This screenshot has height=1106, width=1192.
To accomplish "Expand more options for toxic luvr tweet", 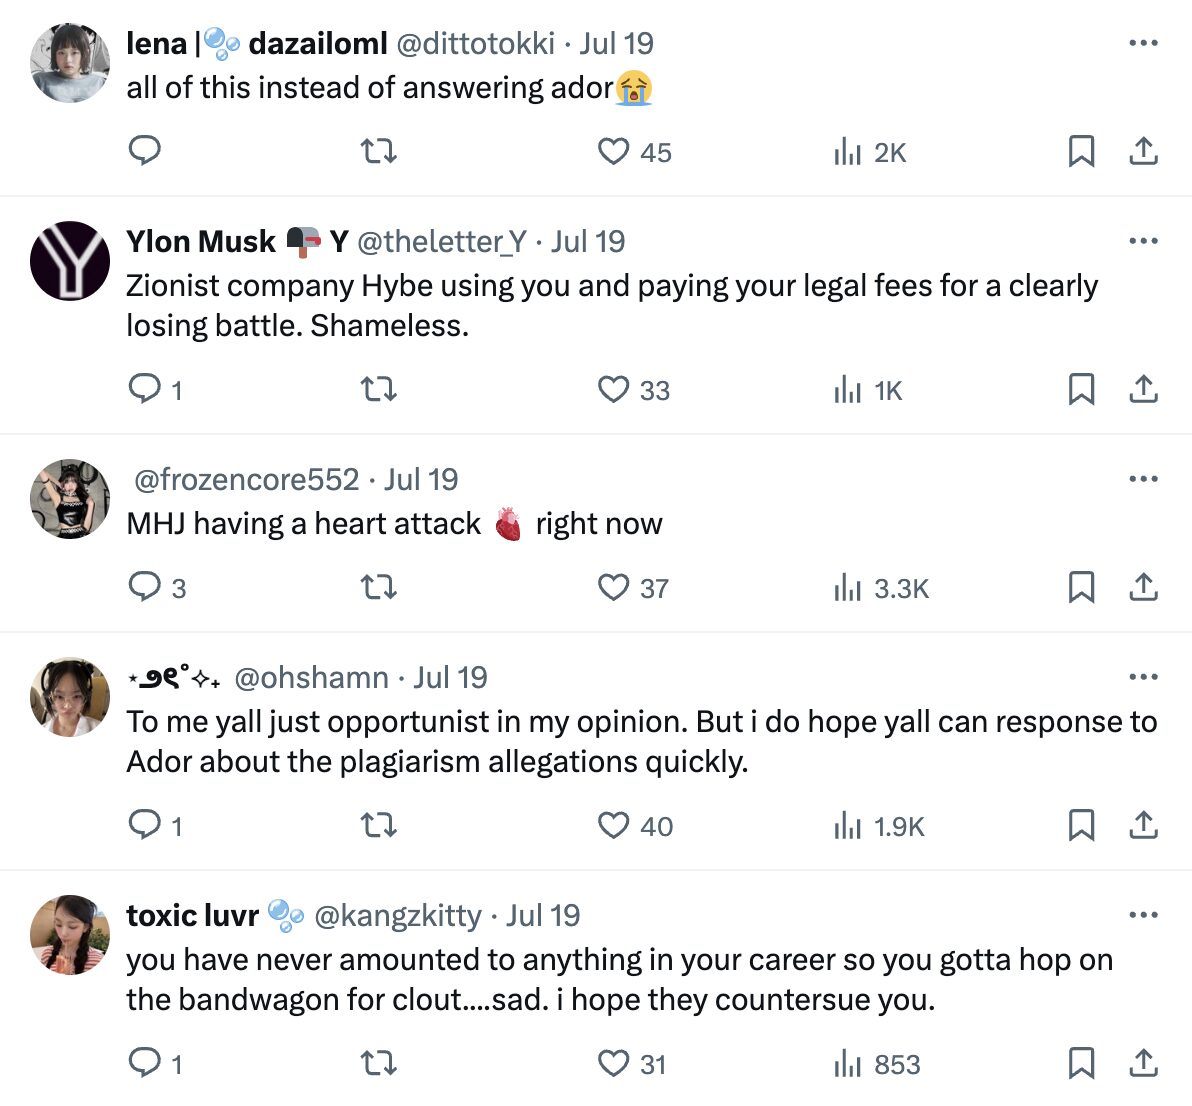I will 1142,915.
